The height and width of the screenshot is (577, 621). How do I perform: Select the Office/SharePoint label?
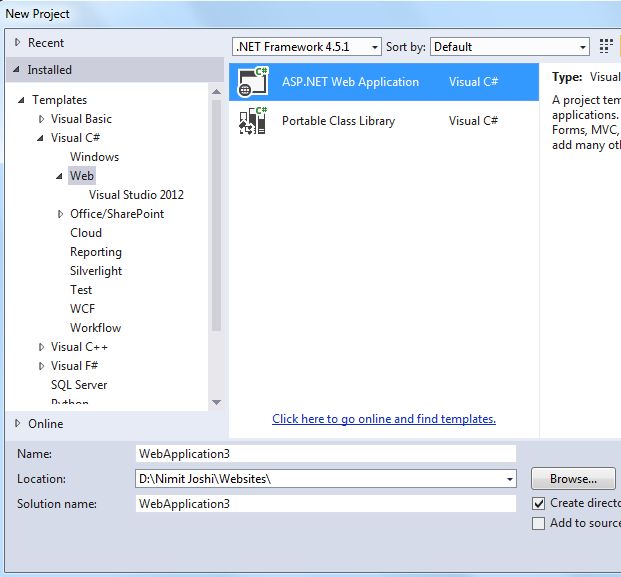click(117, 214)
